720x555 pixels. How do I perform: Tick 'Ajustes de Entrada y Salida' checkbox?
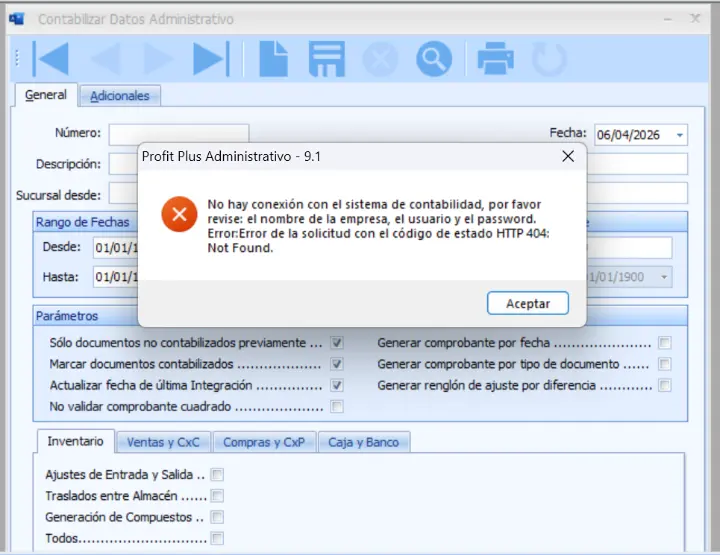point(217,475)
